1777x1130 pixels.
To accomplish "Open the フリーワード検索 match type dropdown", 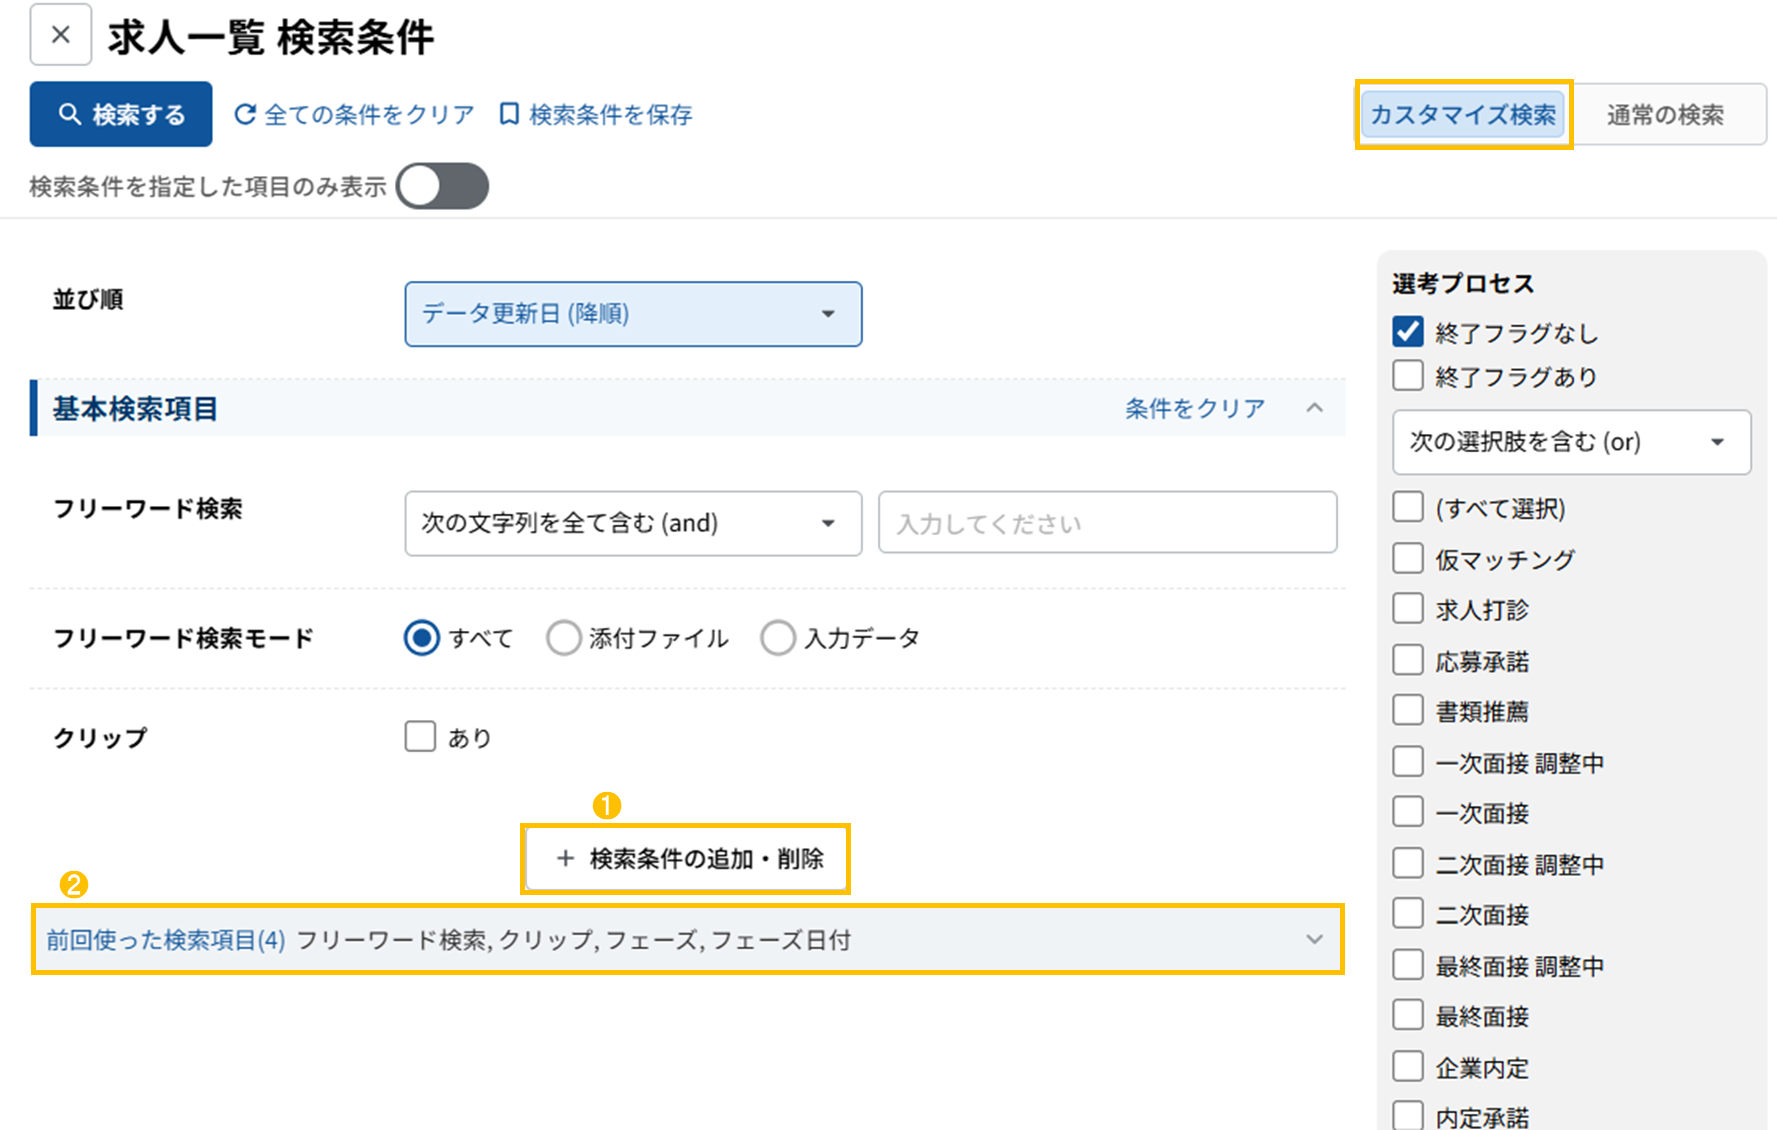I will [x=632, y=523].
